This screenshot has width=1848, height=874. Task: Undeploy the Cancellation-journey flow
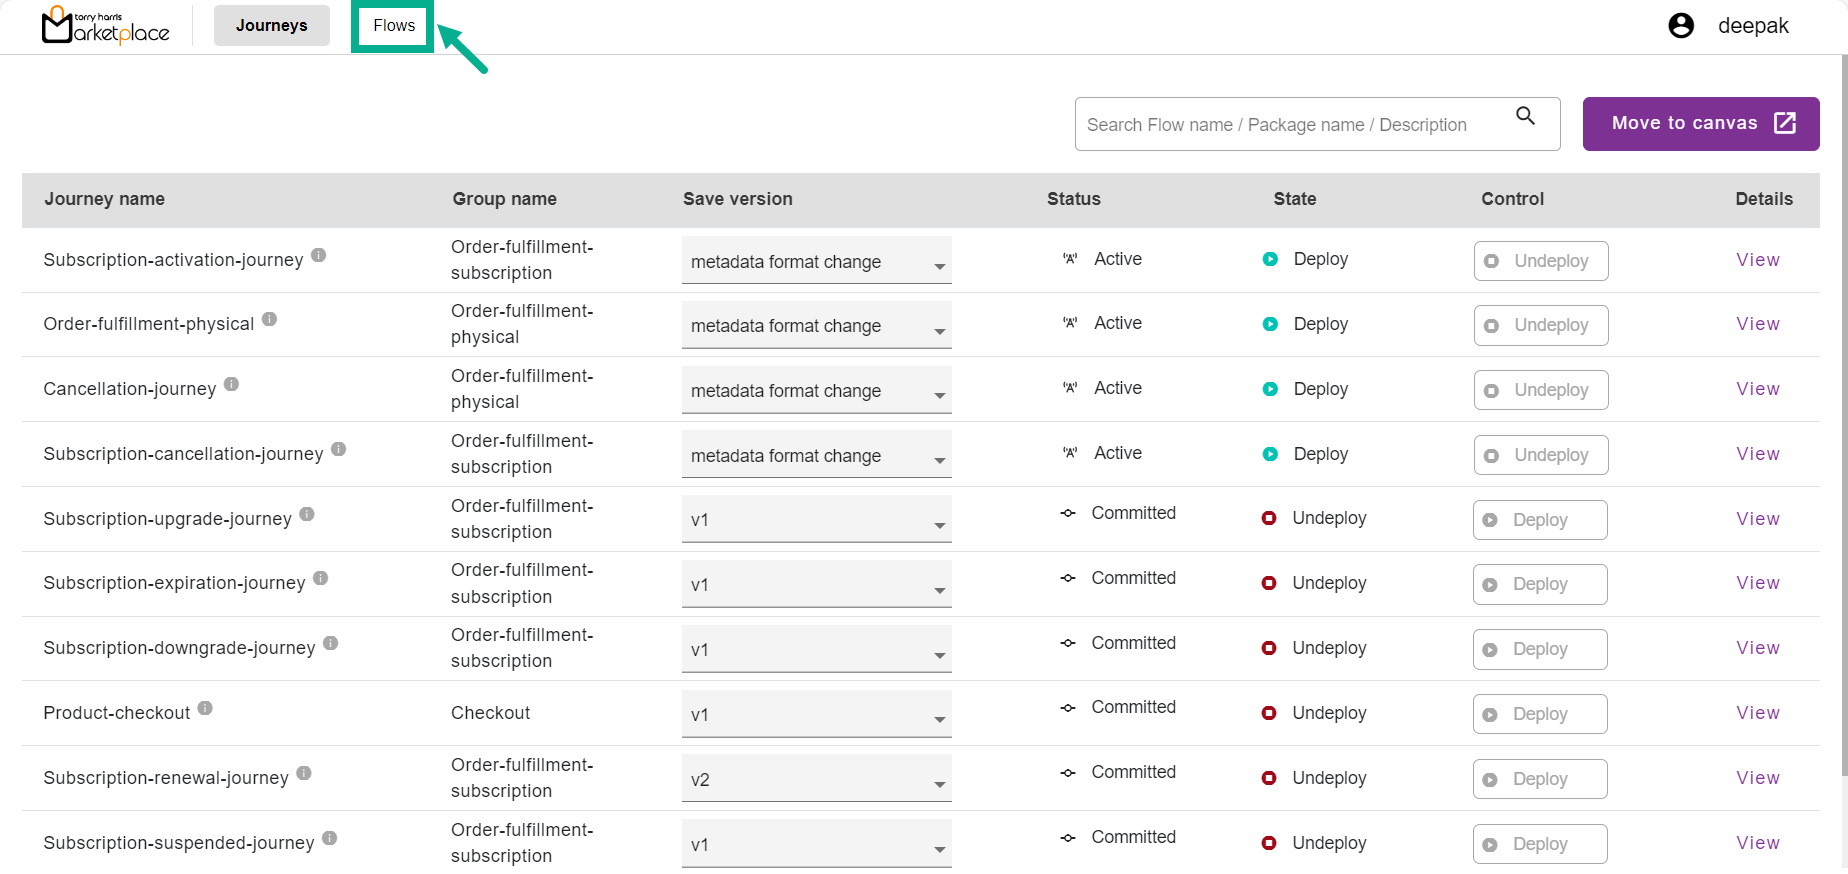click(1540, 390)
